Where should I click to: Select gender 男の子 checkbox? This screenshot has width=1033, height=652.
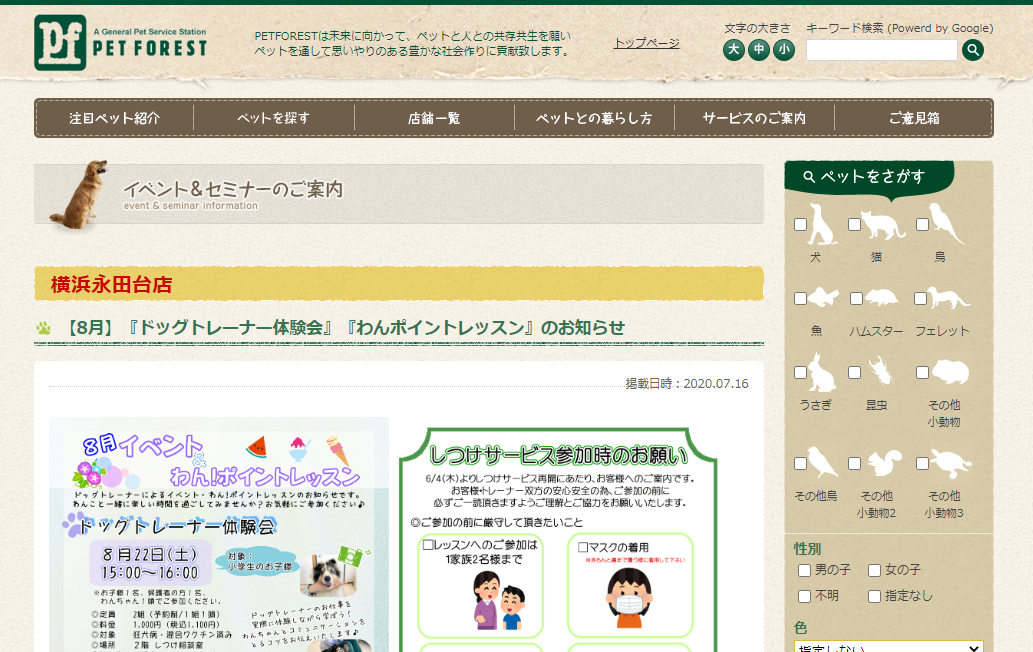[x=804, y=570]
